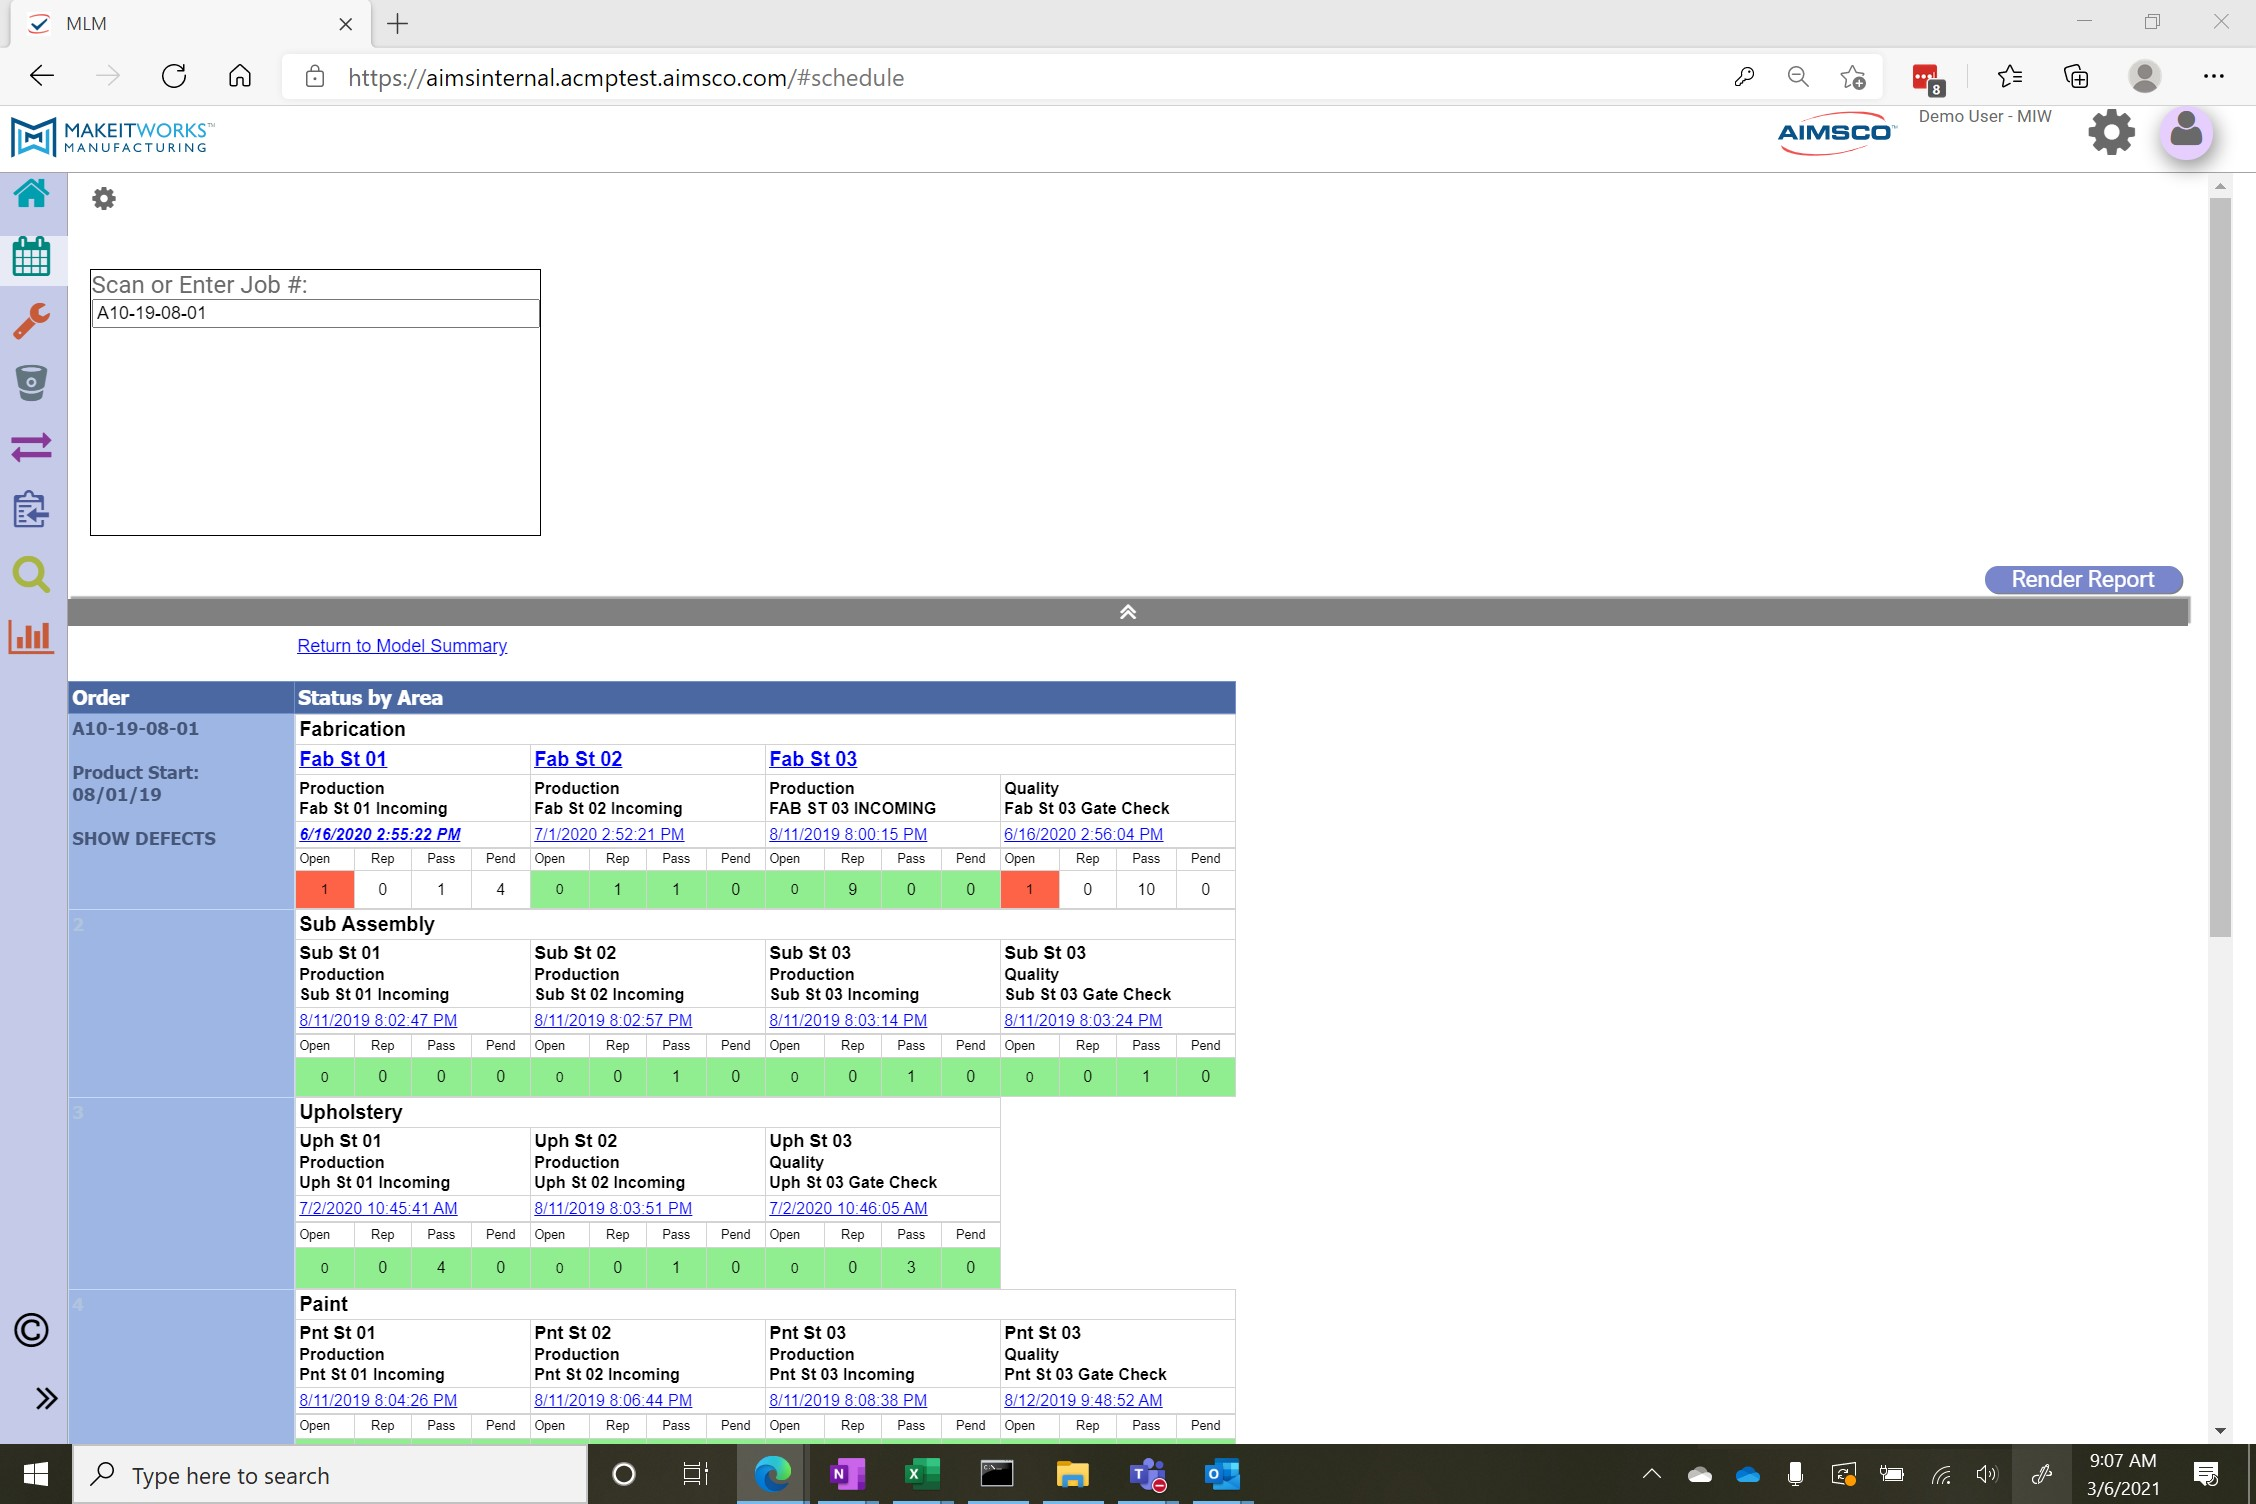Click the small gear above job box
This screenshot has width=2256, height=1504.
coord(104,199)
